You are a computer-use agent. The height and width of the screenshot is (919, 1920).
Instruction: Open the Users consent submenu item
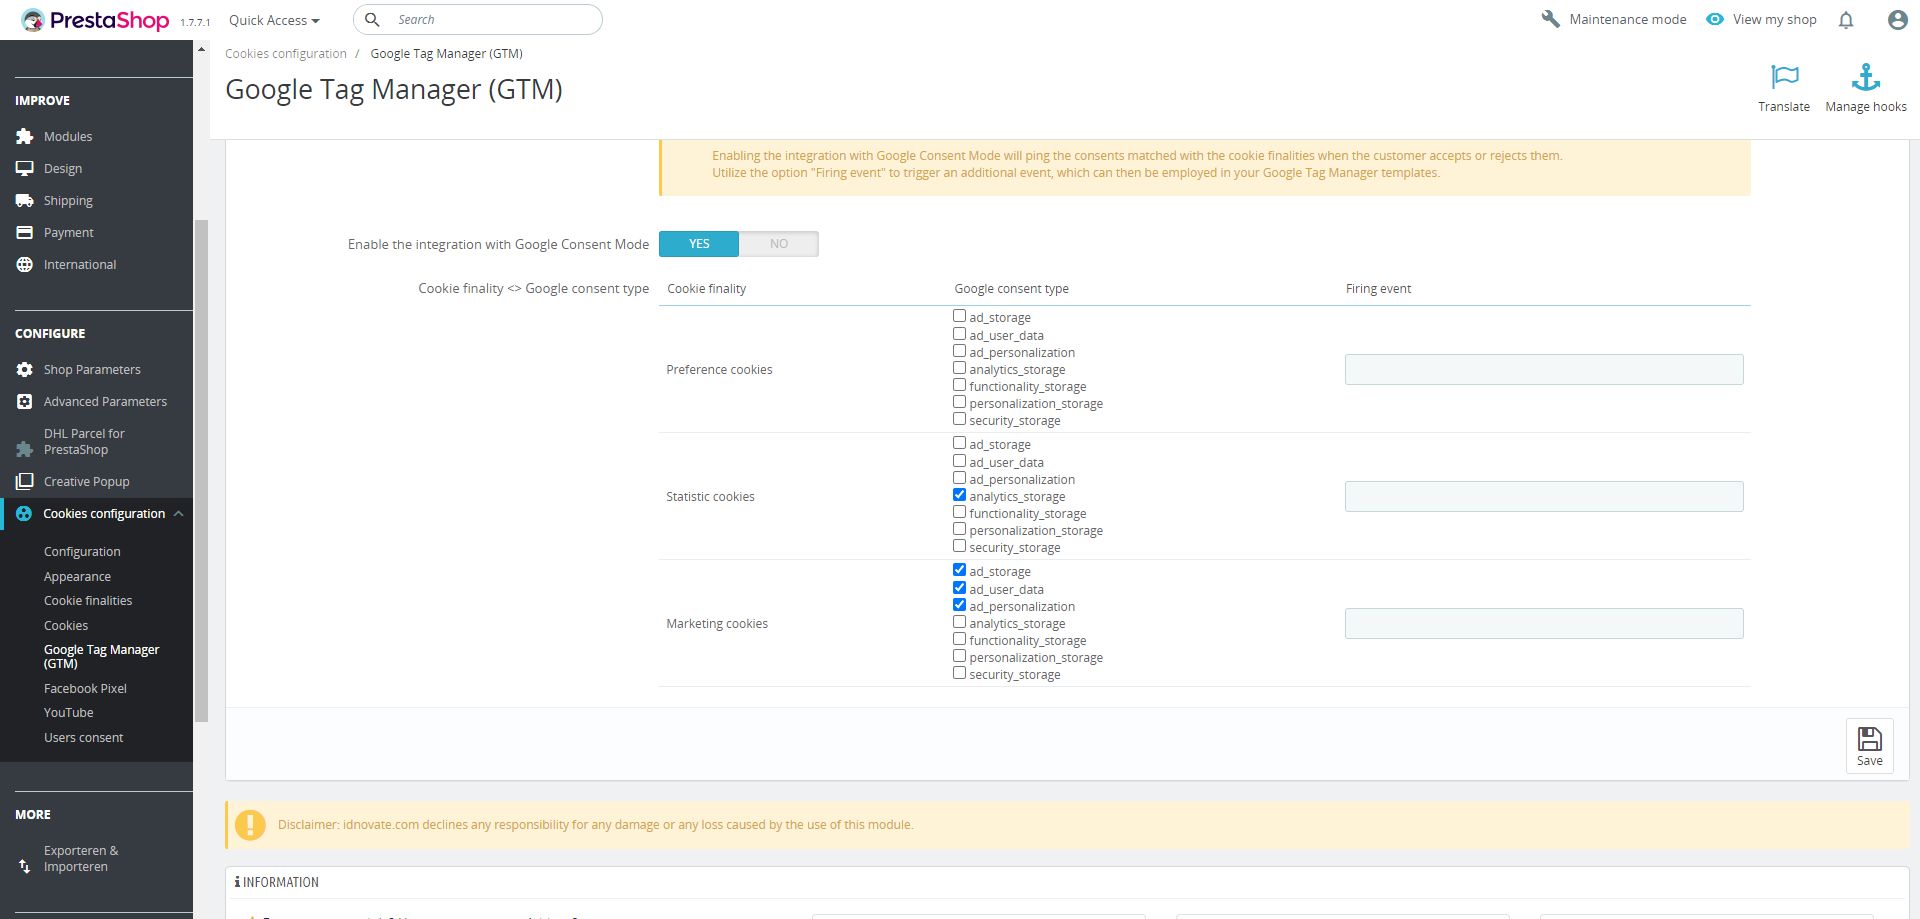click(x=83, y=738)
